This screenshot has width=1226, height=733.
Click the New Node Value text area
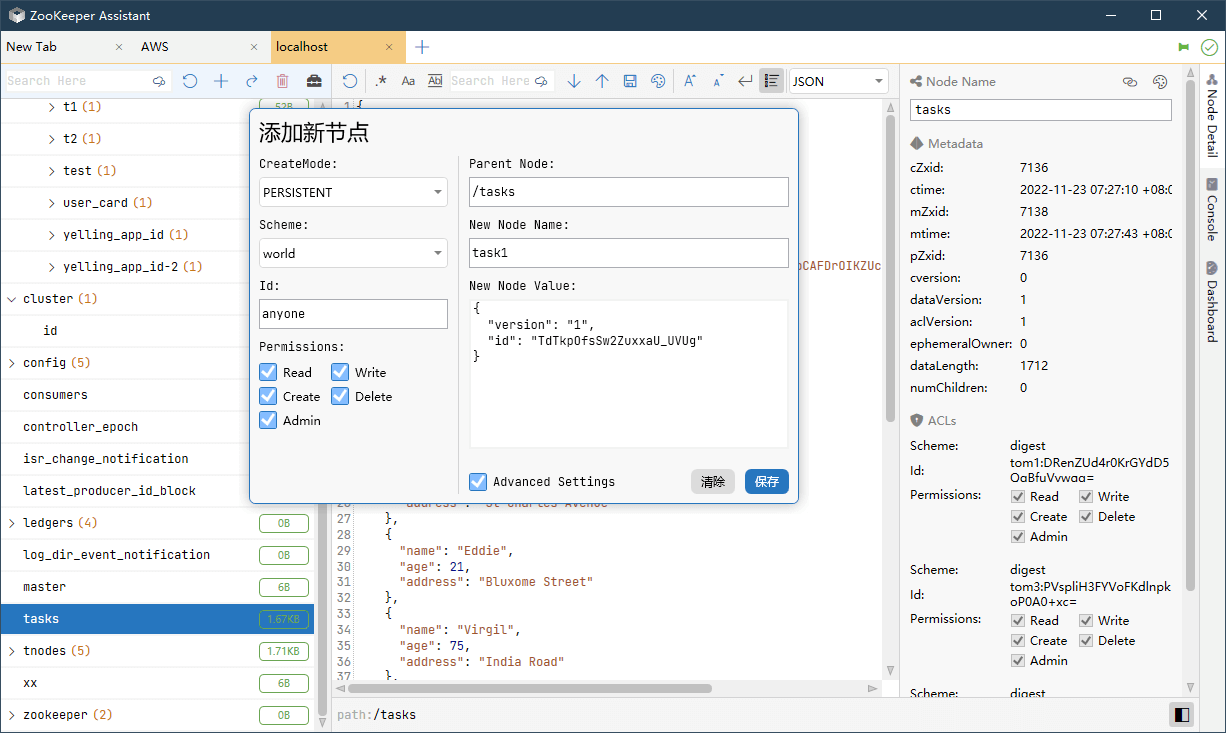coord(629,374)
